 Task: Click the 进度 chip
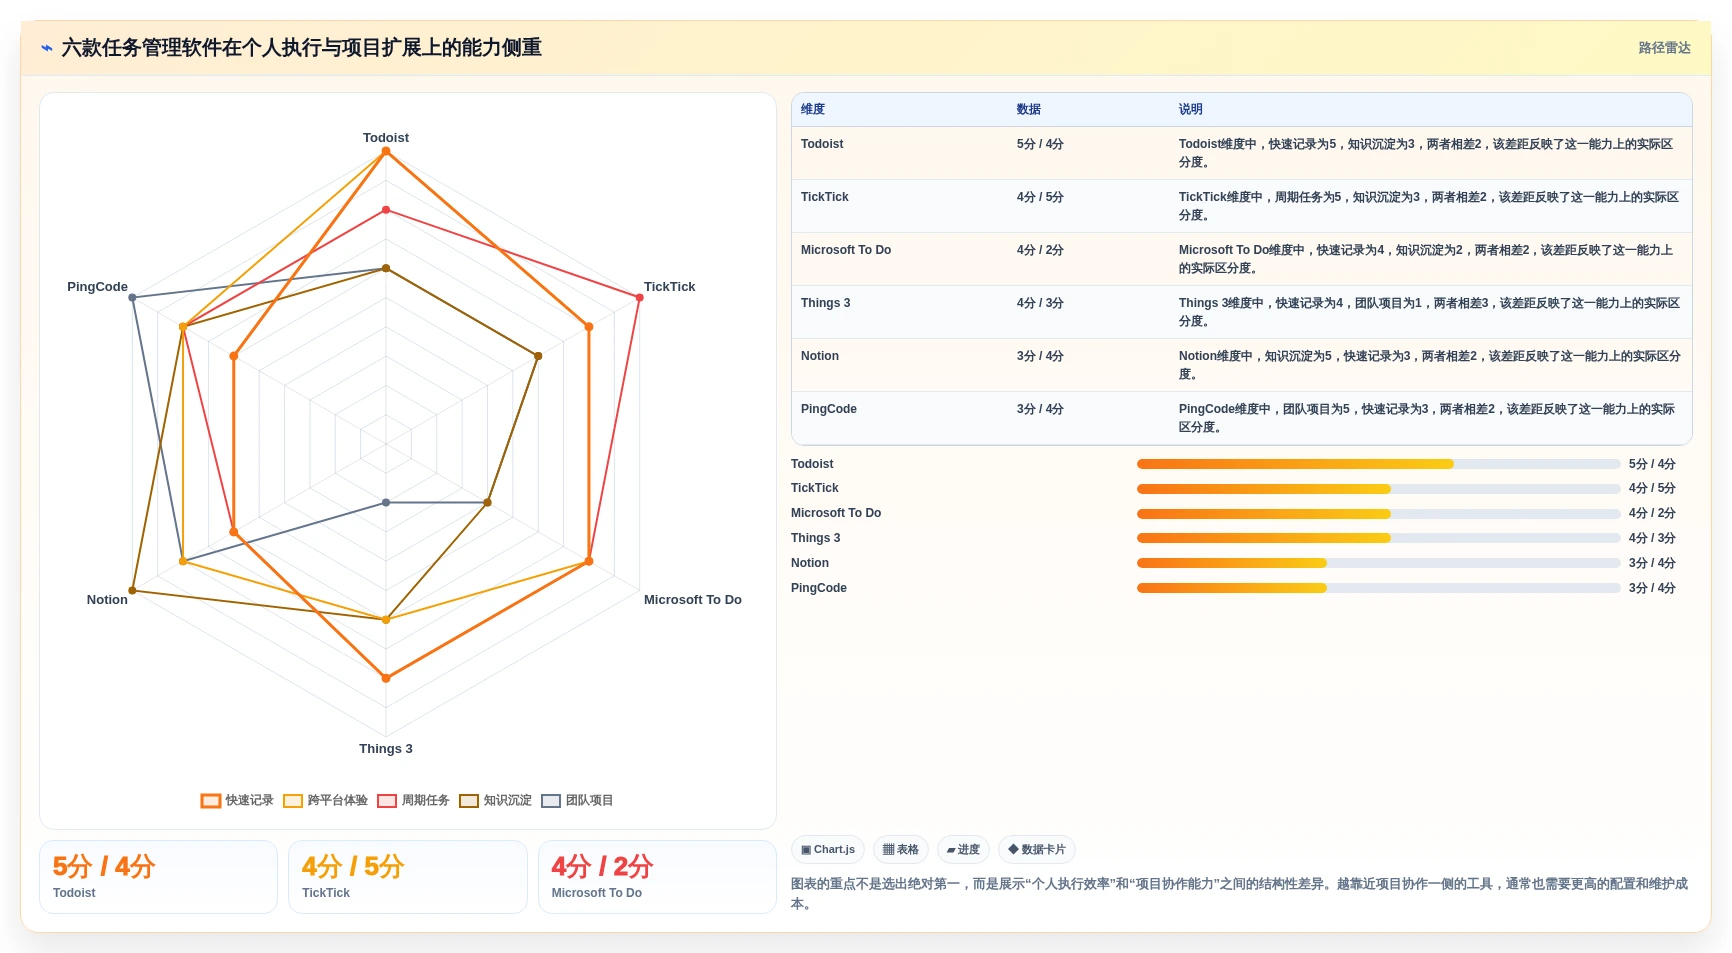[x=963, y=850]
